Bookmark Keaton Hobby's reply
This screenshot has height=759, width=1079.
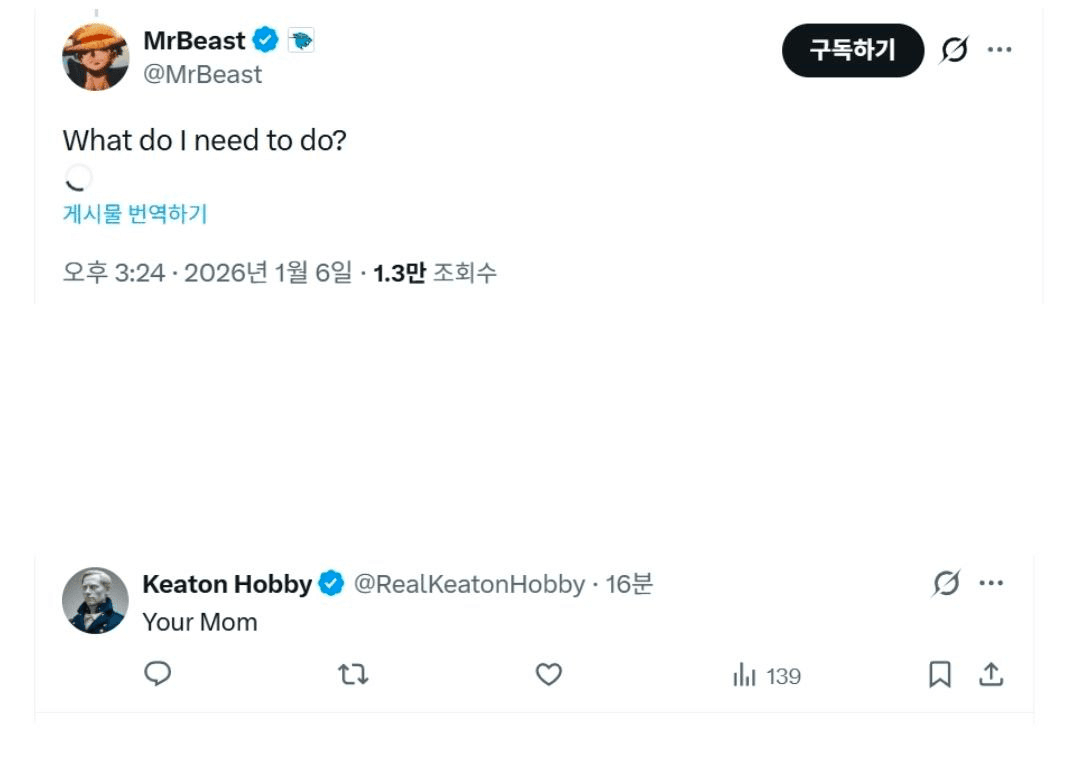(939, 676)
